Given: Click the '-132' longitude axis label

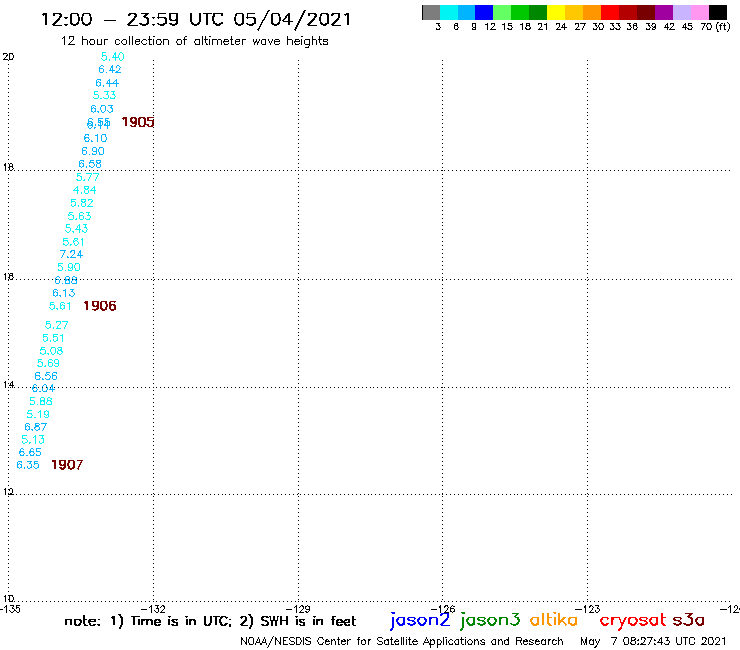Looking at the screenshot, I should [x=153, y=608].
